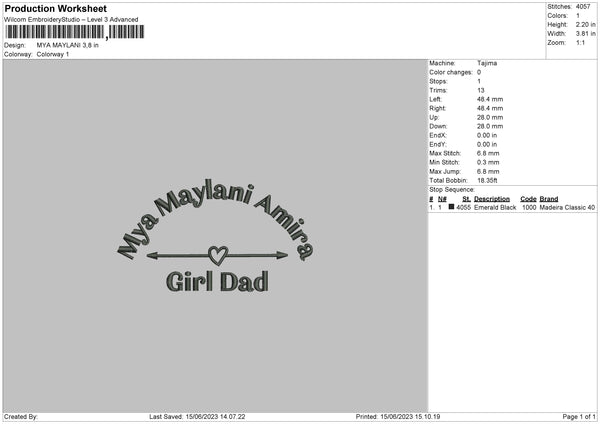Click Total Bobbin 18.35ft value
The height and width of the screenshot is (424, 600).
[487, 180]
